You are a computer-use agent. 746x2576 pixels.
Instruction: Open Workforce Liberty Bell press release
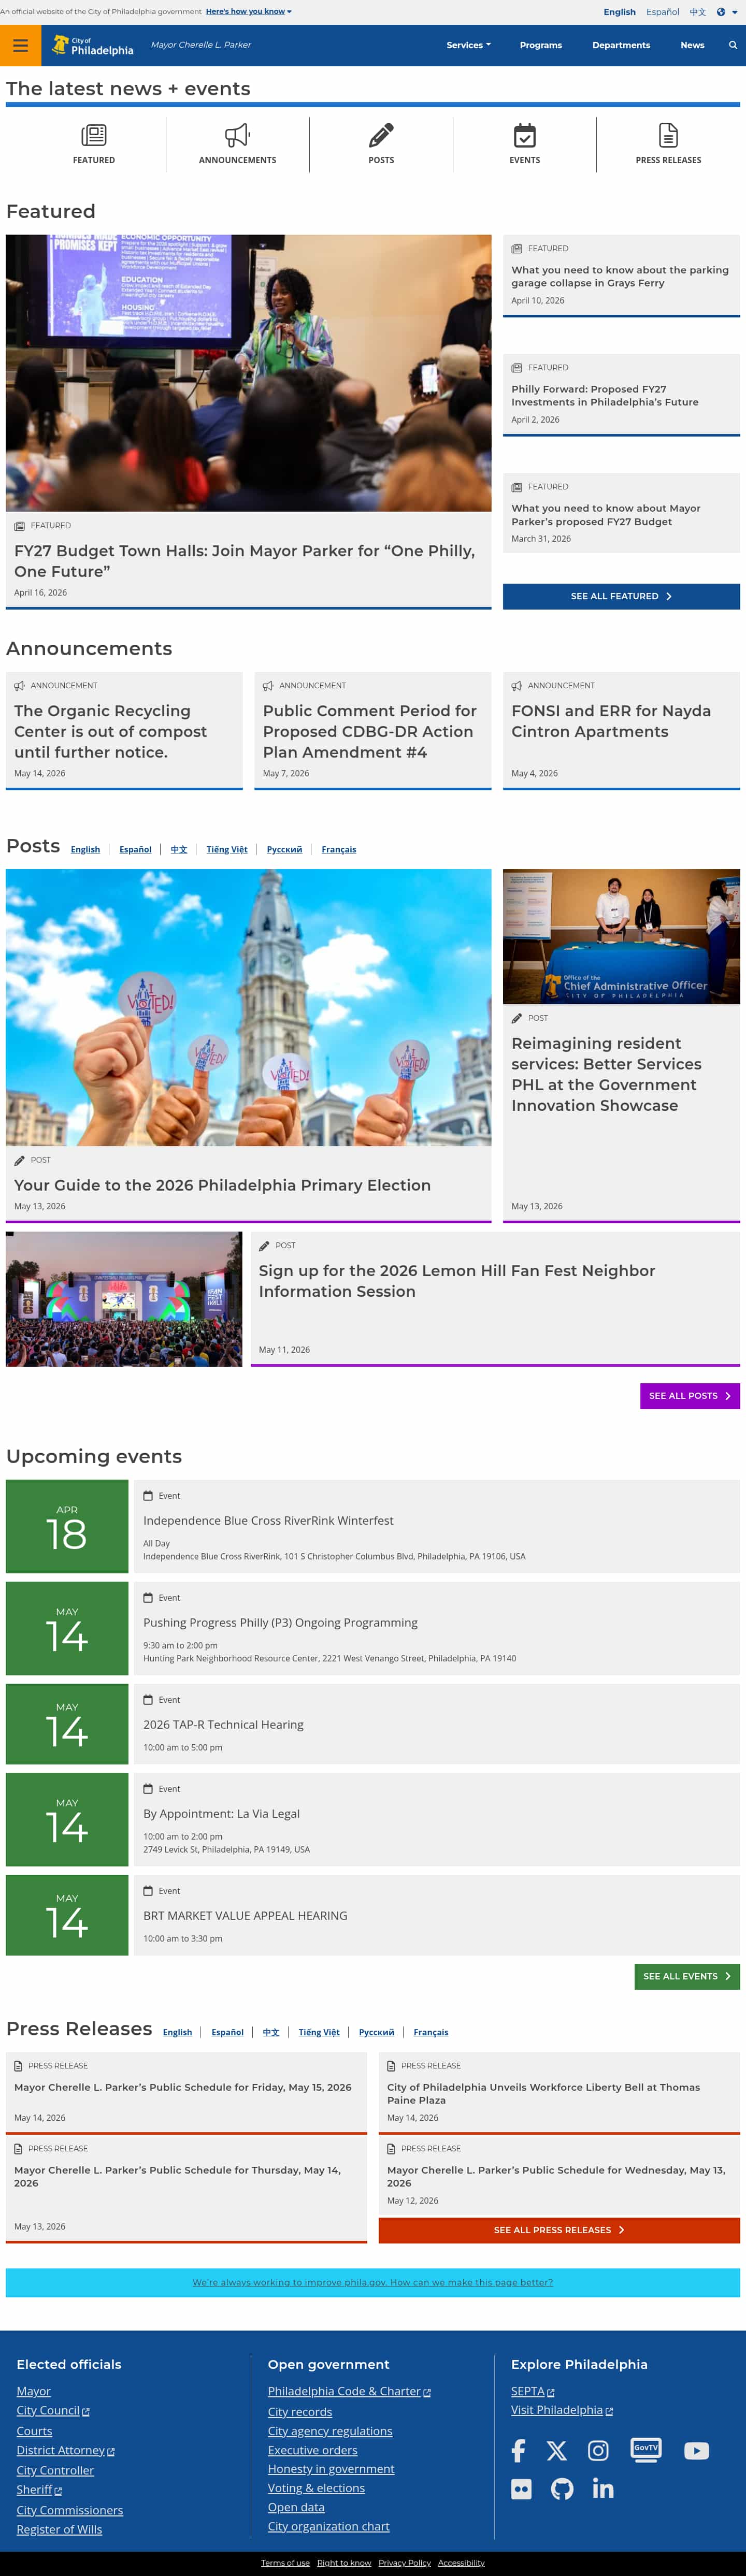(x=543, y=2093)
